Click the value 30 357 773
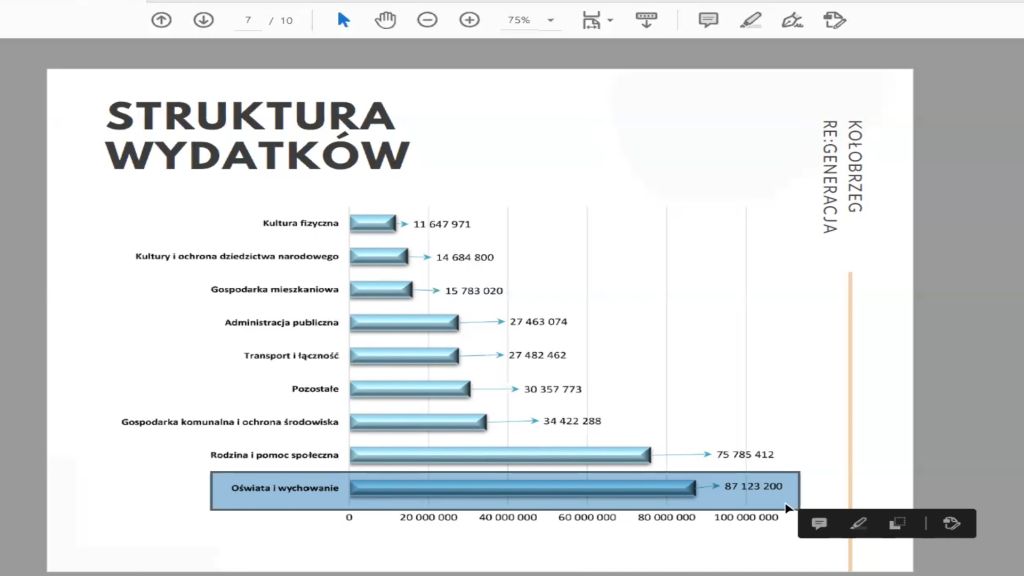The height and width of the screenshot is (576, 1024). click(x=552, y=389)
